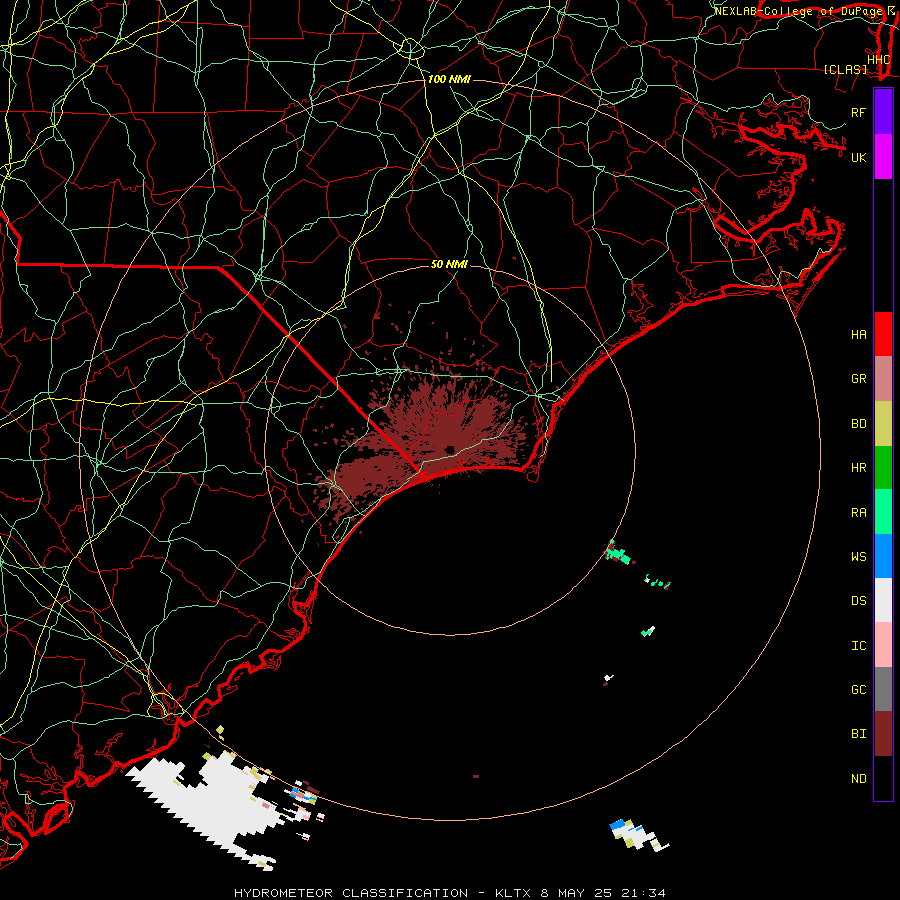Image resolution: width=900 pixels, height=900 pixels.
Task: Click the 'RA' legend label text
Action: 859,513
